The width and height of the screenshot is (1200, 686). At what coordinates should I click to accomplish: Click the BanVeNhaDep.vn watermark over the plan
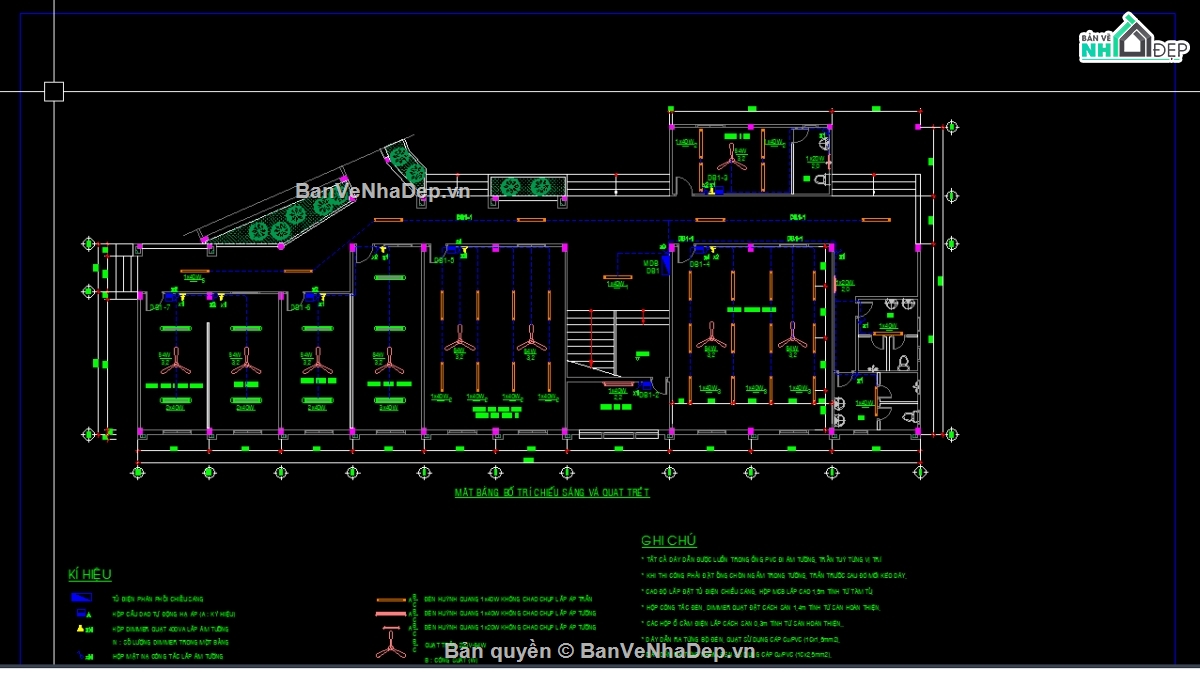(x=383, y=190)
